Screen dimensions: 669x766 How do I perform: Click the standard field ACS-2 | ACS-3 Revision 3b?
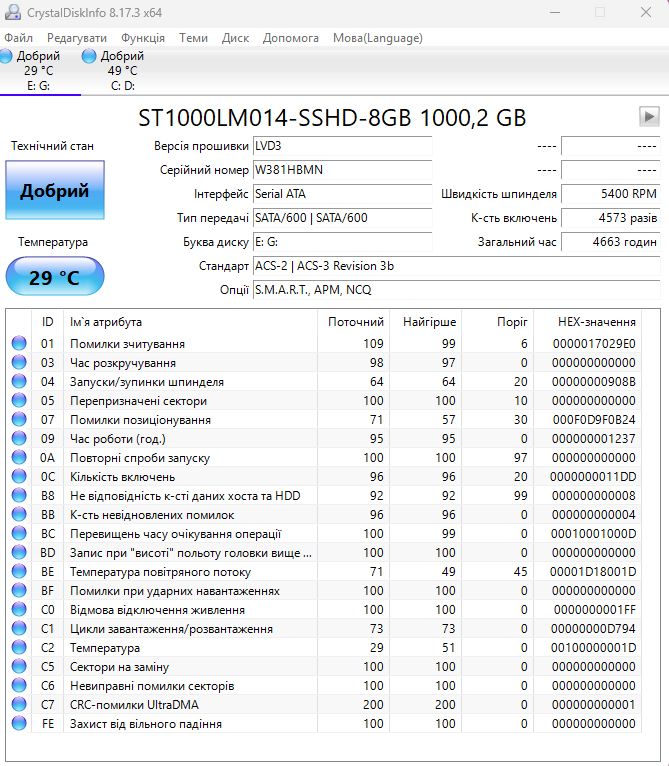[456, 266]
